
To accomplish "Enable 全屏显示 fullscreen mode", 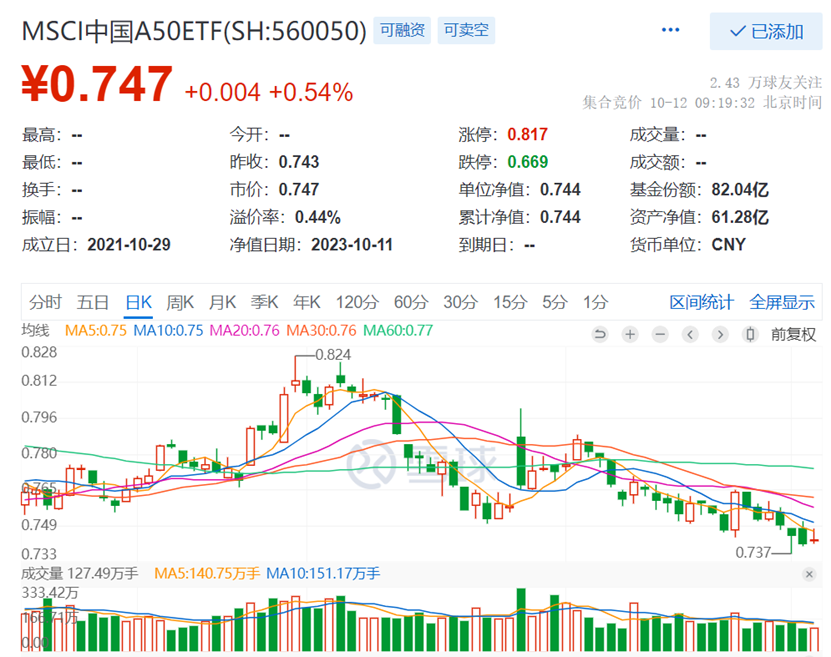I will coord(783,300).
